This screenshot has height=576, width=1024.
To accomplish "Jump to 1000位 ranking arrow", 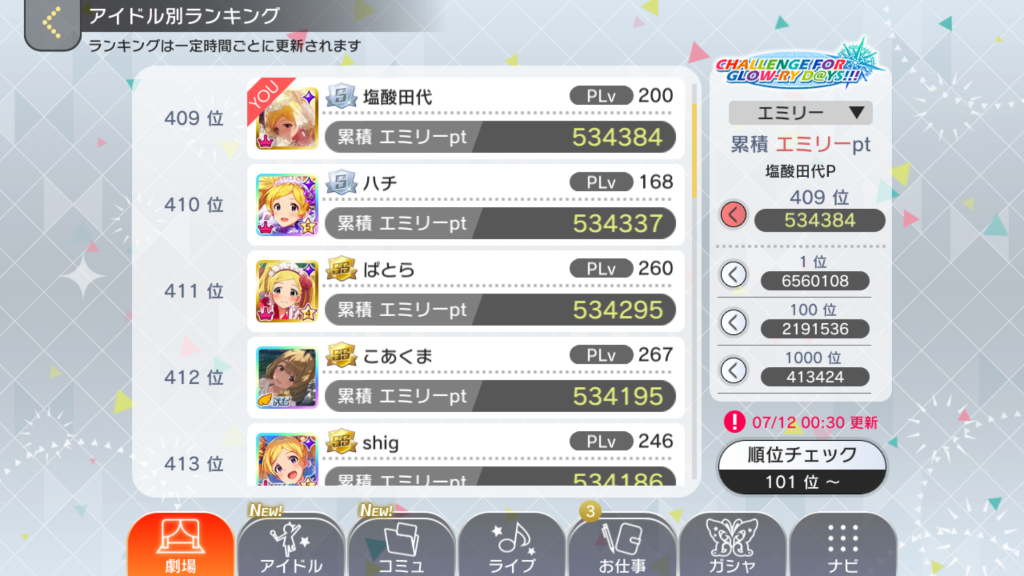I will 733,370.
